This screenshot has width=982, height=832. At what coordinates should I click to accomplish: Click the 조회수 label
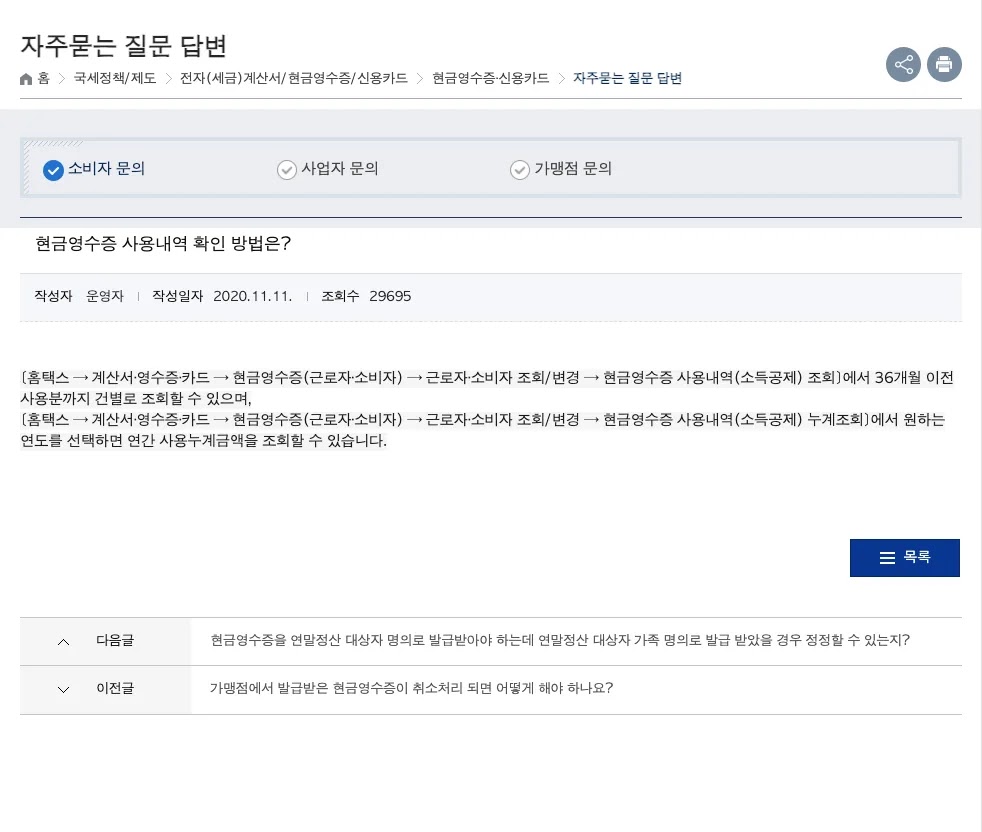pos(340,296)
